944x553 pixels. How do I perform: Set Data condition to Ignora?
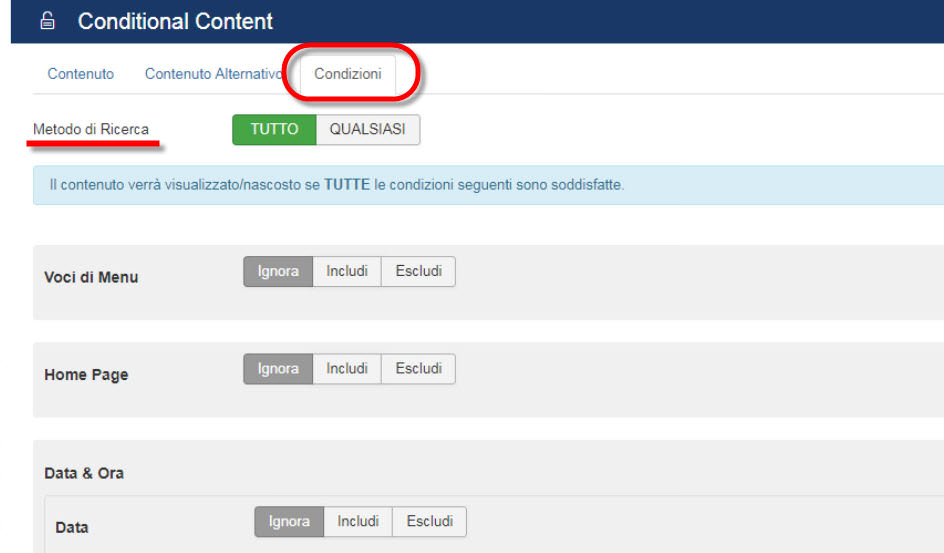(x=289, y=522)
